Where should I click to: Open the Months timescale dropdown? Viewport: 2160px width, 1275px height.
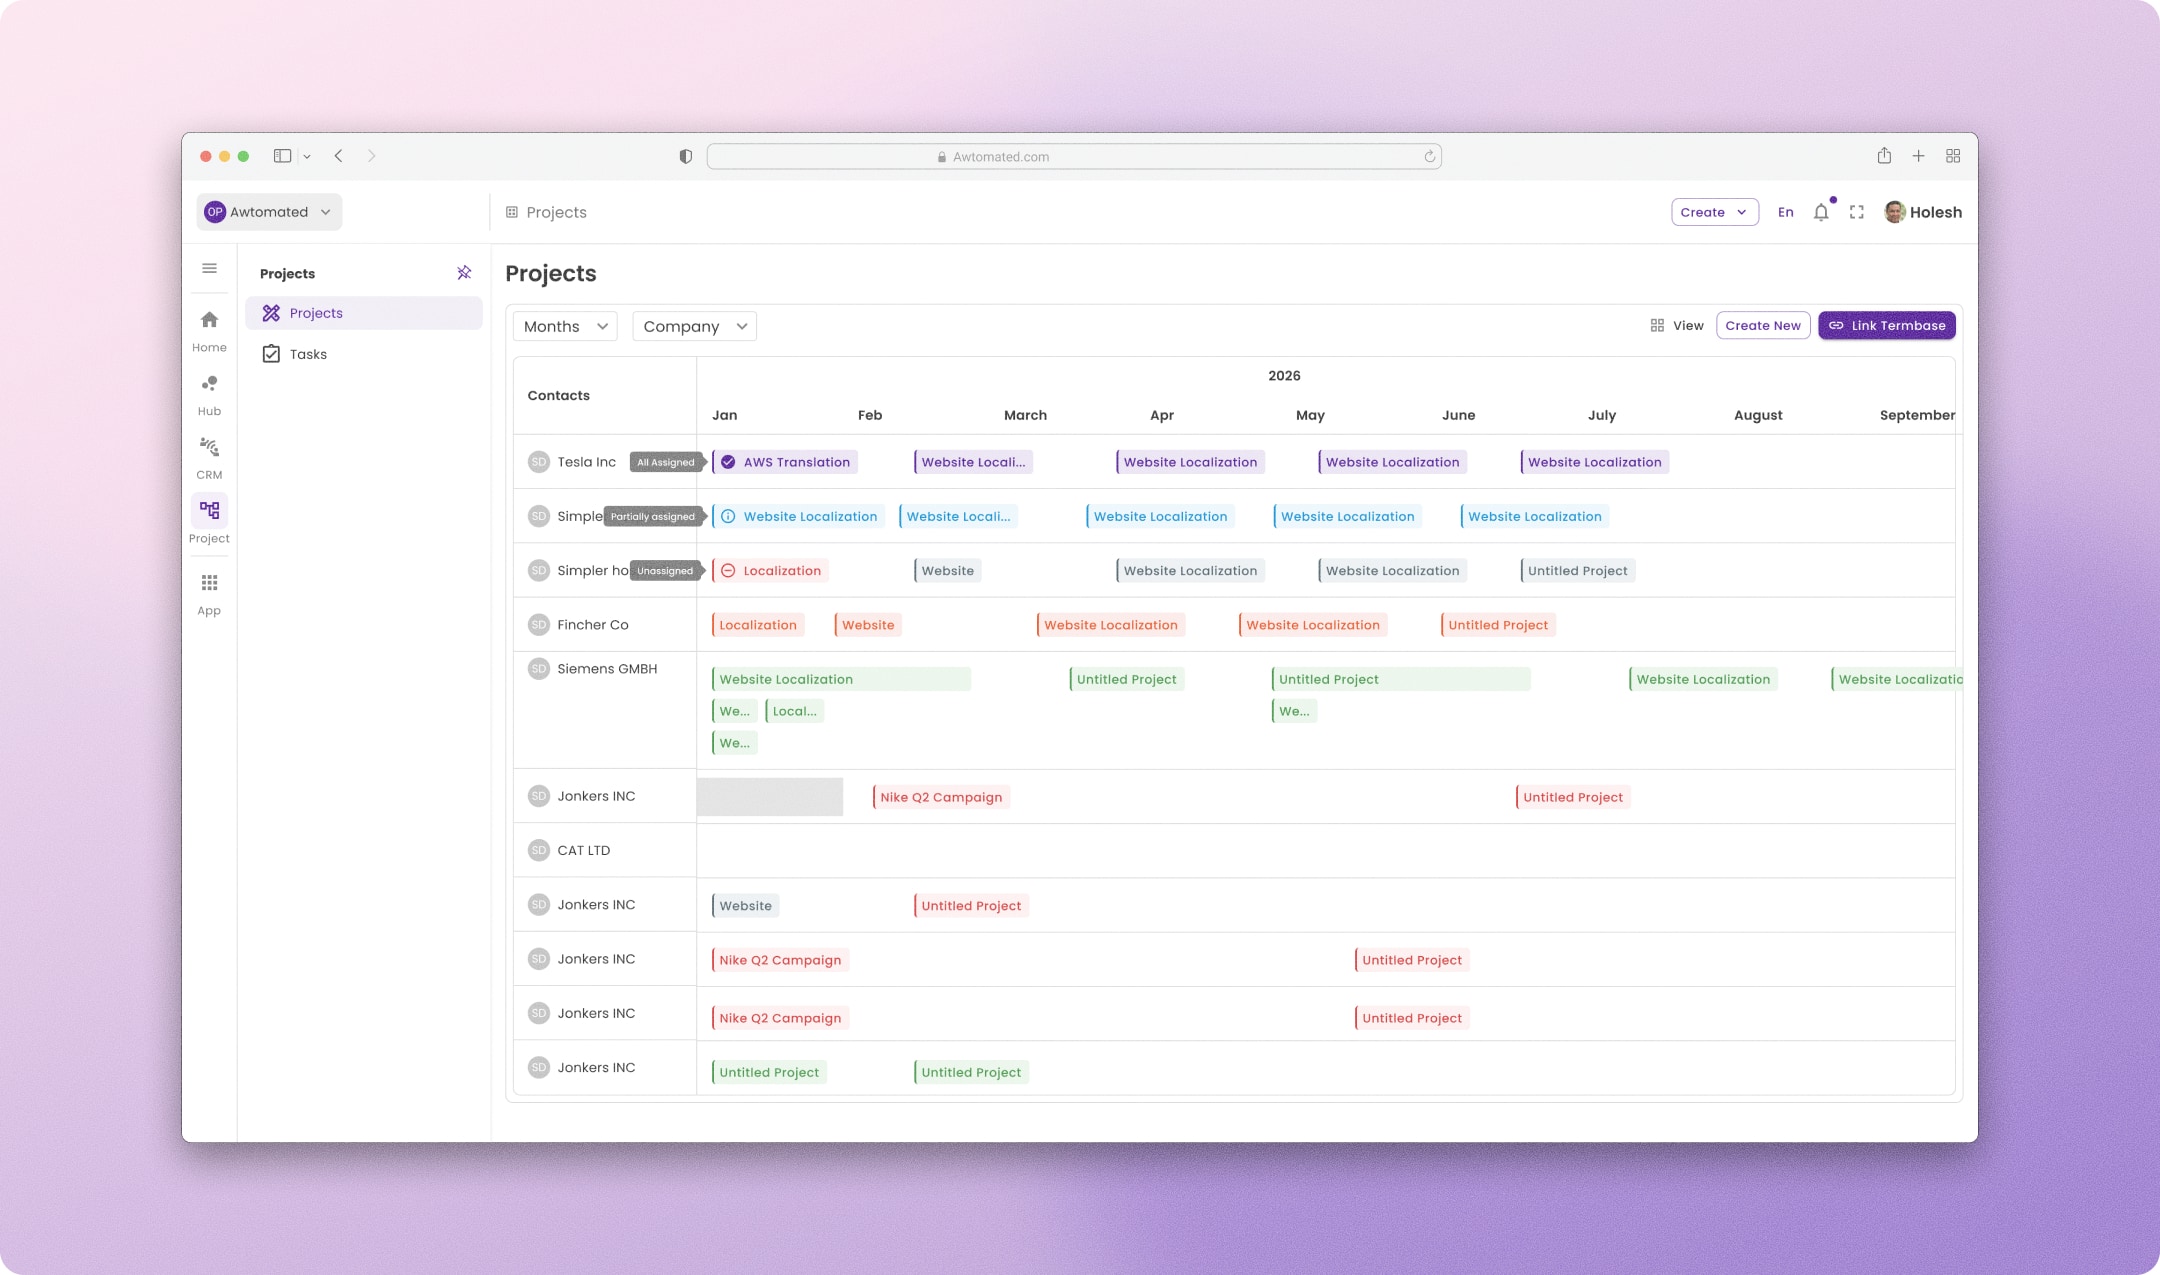565,326
